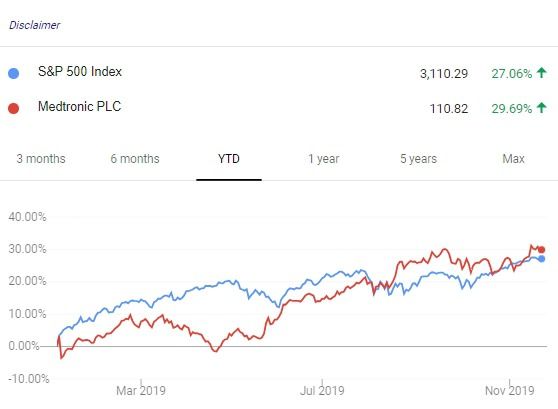
Task: Click the 29.69% change figure
Action: [x=512, y=109]
